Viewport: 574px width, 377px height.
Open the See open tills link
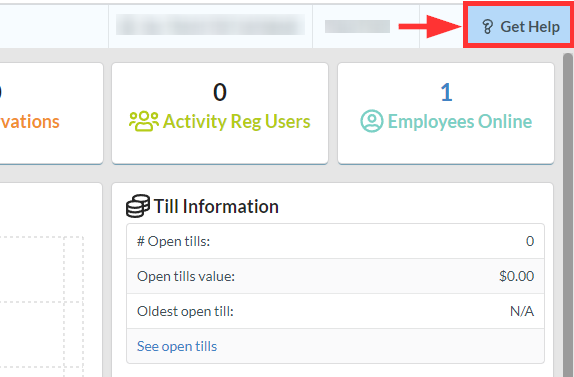[x=177, y=346]
